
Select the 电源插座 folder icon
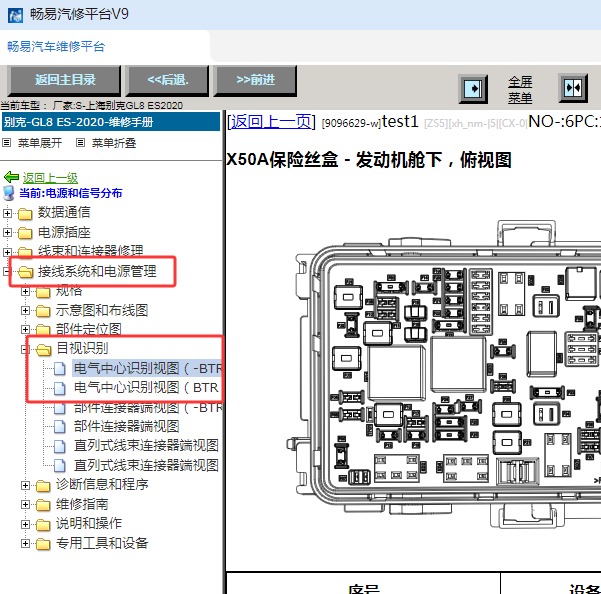(x=25, y=233)
